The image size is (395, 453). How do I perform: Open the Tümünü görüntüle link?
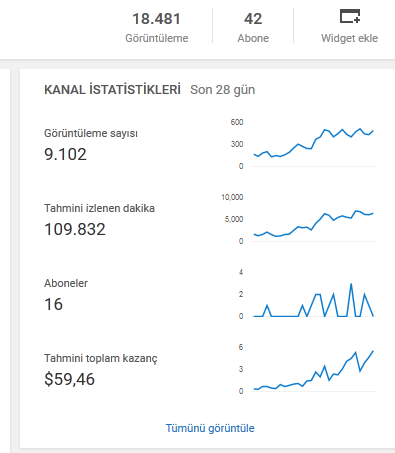[210, 428]
